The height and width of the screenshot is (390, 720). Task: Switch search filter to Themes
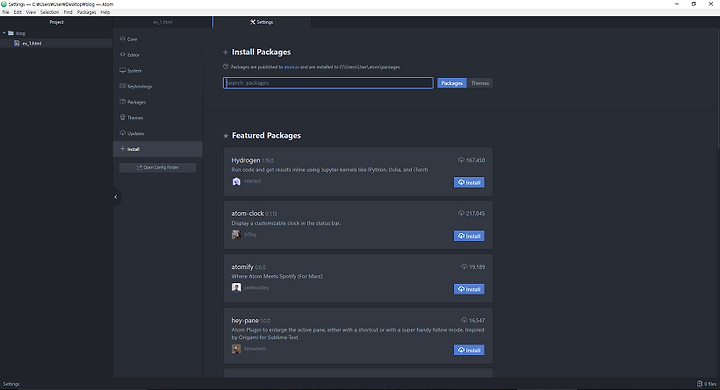point(479,83)
